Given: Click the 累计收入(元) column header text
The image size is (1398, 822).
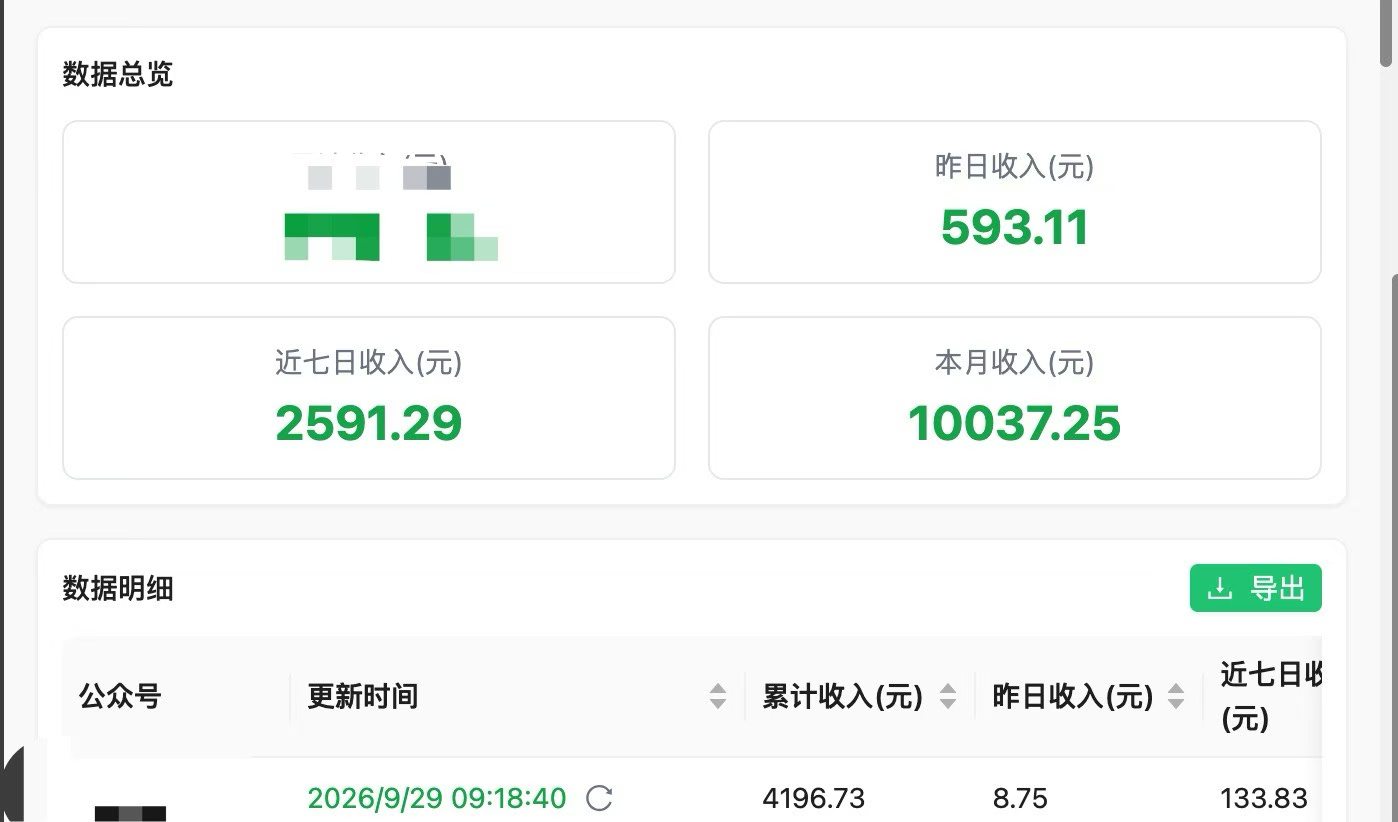Looking at the screenshot, I should (x=842, y=696).
